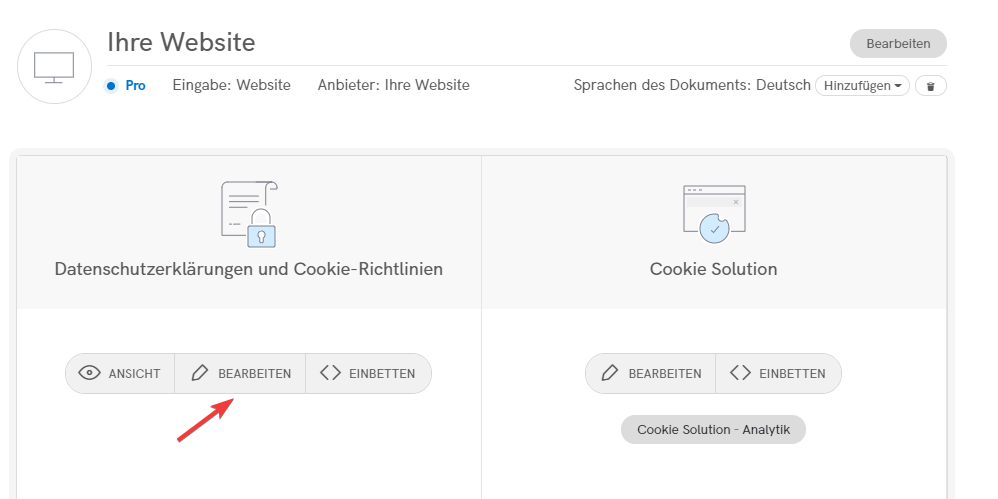998x499 pixels.
Task: Delete the document with the trash icon
Action: click(x=930, y=86)
